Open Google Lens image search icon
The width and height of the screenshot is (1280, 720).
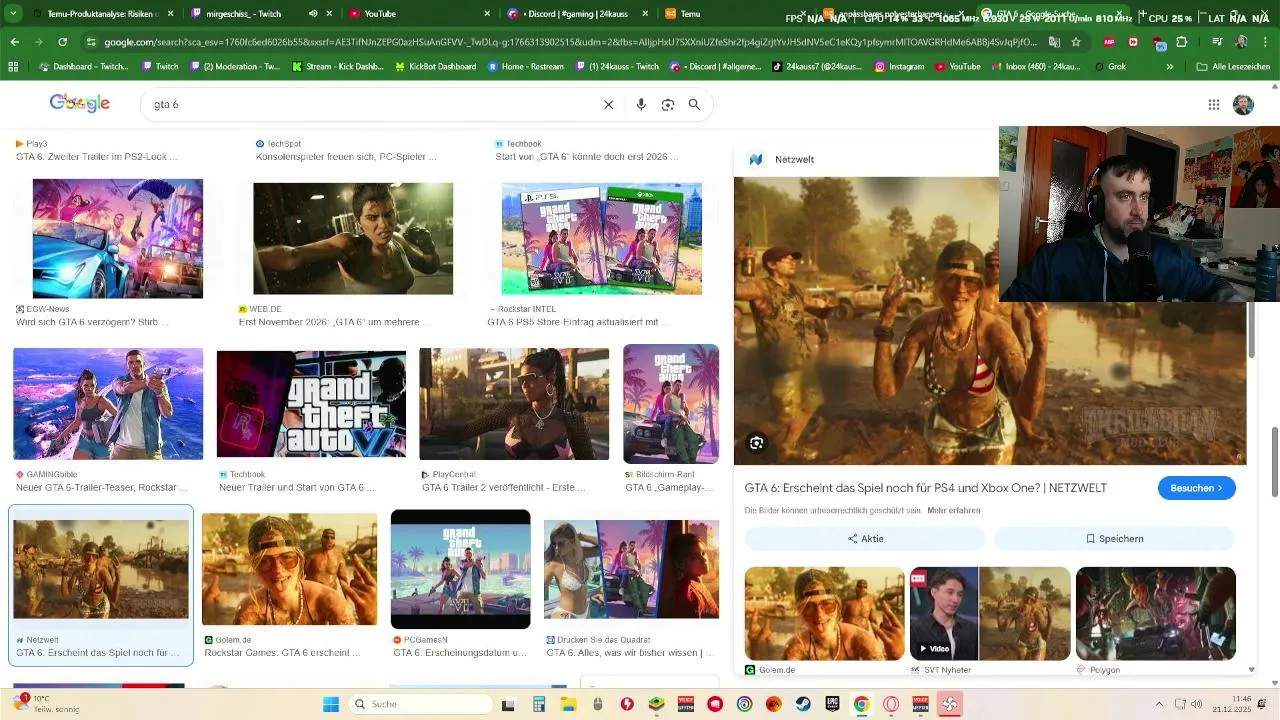668,105
